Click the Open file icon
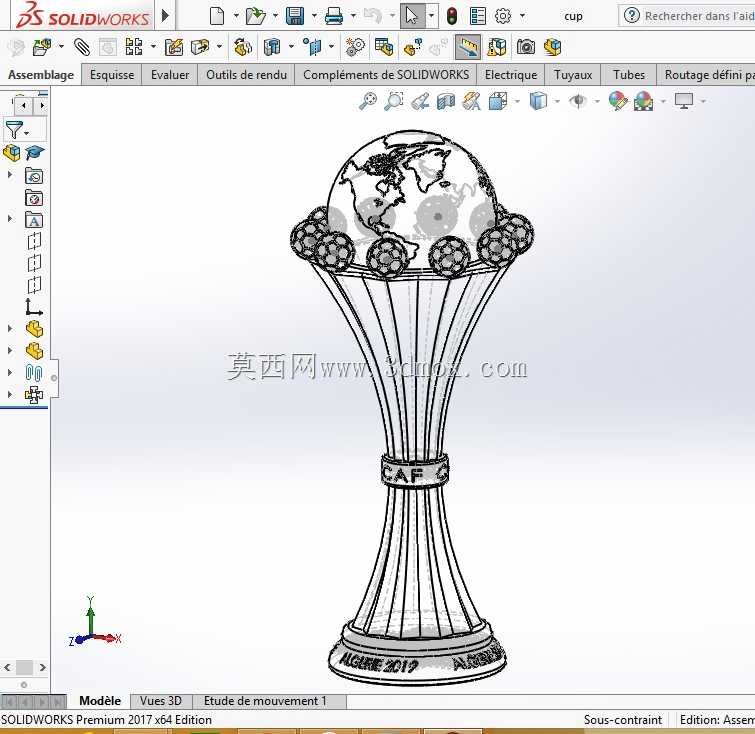The height and width of the screenshot is (734, 755). 256,16
